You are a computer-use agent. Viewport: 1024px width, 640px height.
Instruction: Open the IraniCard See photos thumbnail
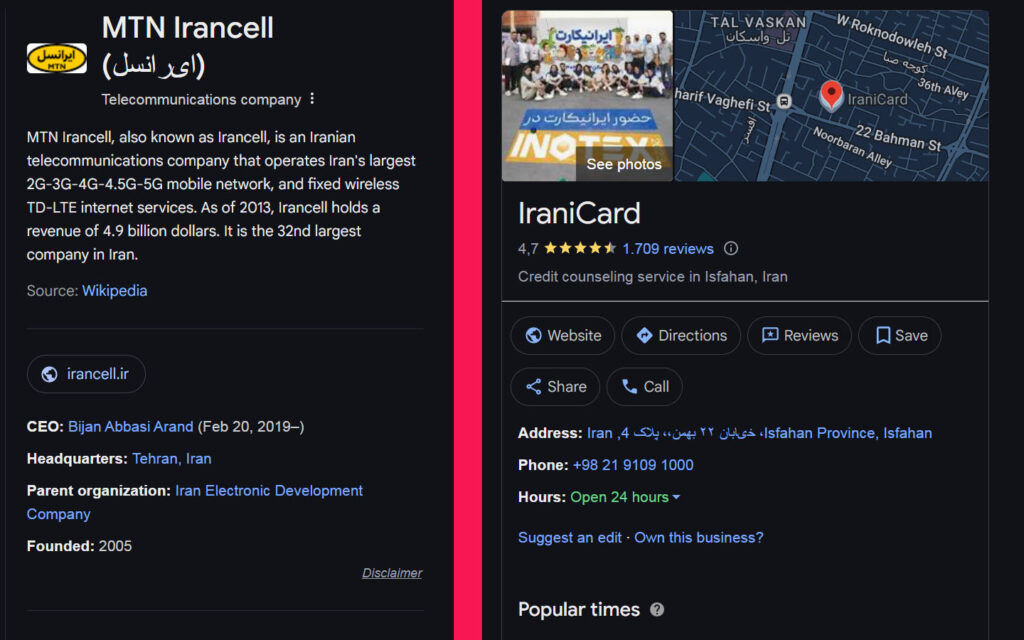click(587, 96)
